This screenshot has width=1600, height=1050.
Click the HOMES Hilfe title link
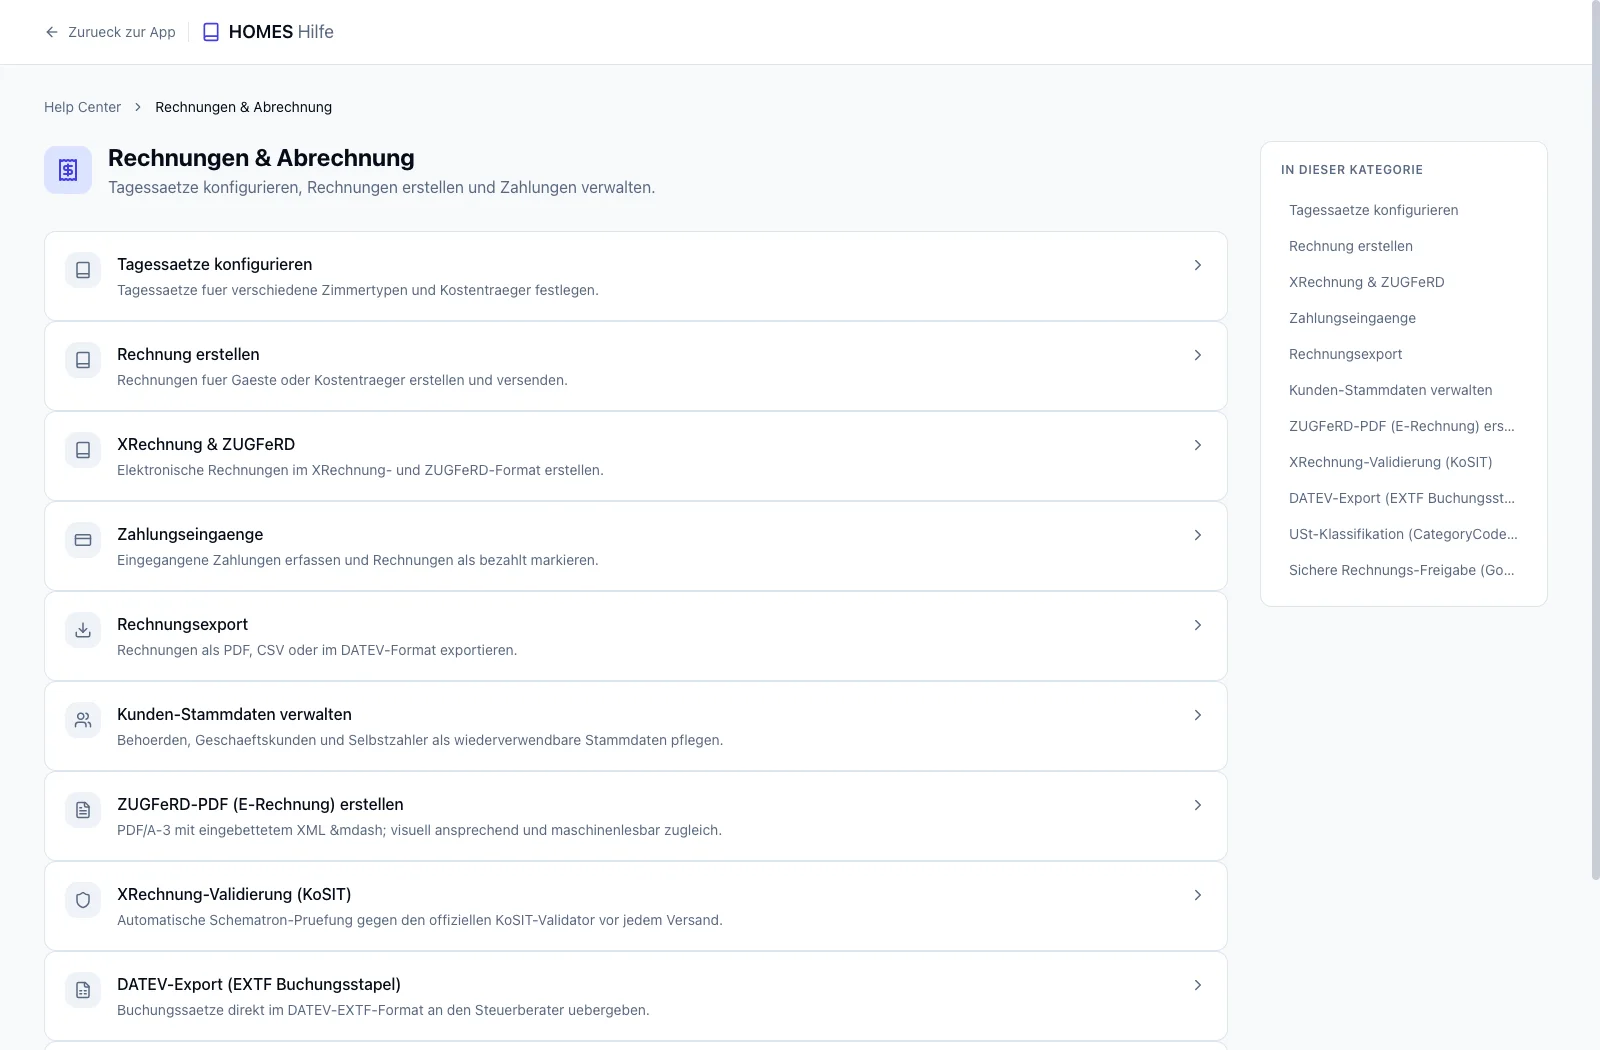click(281, 32)
